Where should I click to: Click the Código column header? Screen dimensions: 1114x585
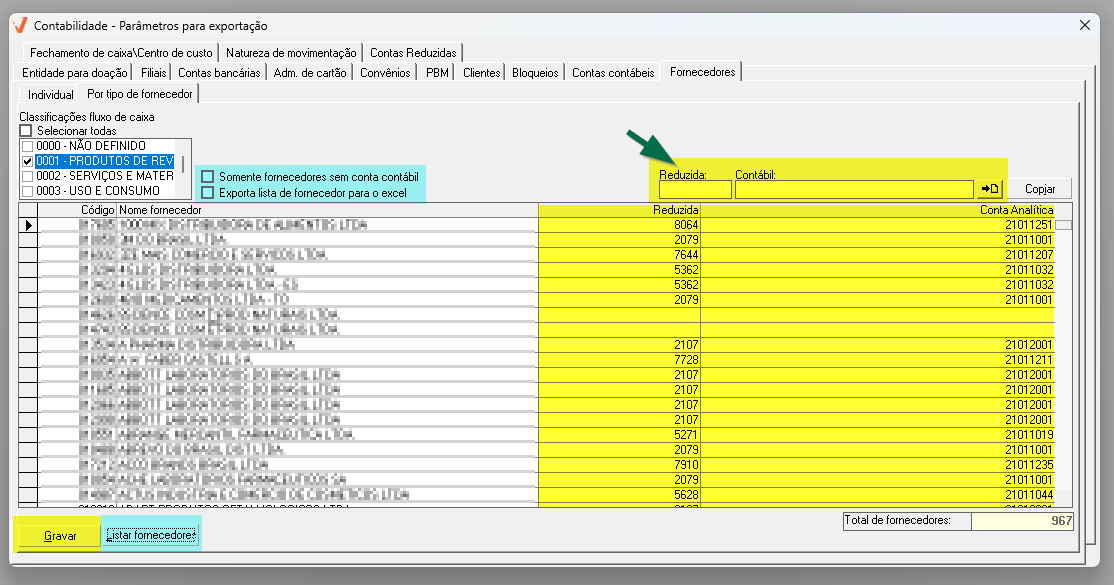(x=77, y=210)
